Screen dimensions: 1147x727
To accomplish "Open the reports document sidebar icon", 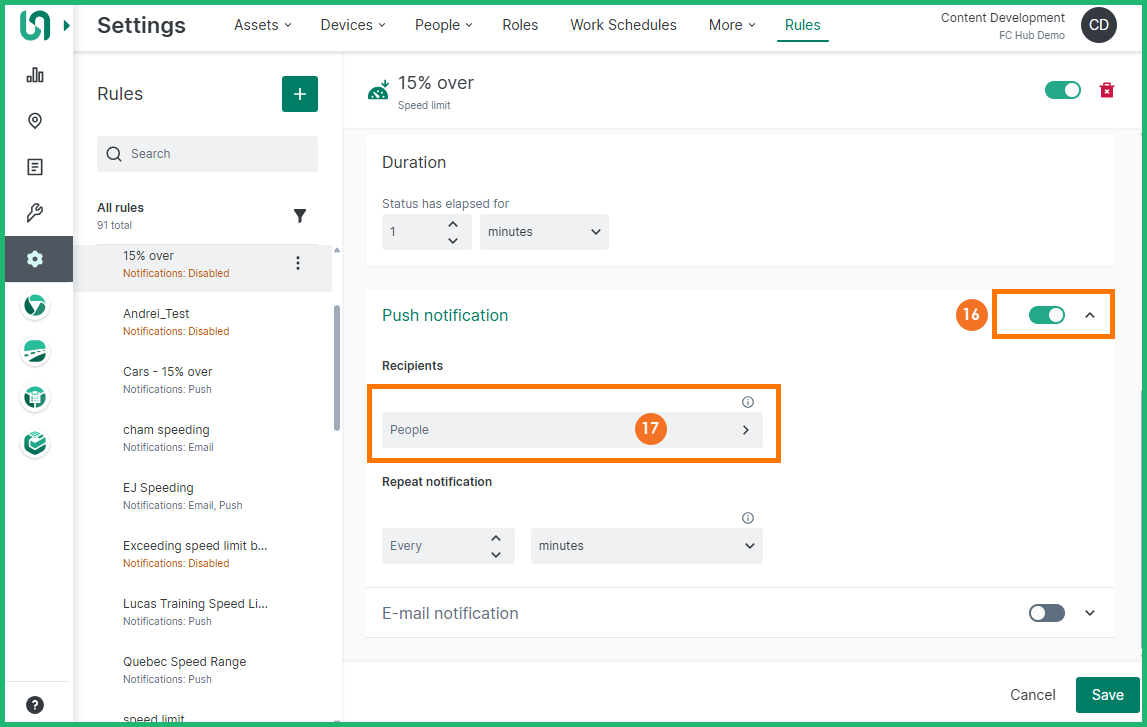I will pyautogui.click(x=35, y=167).
